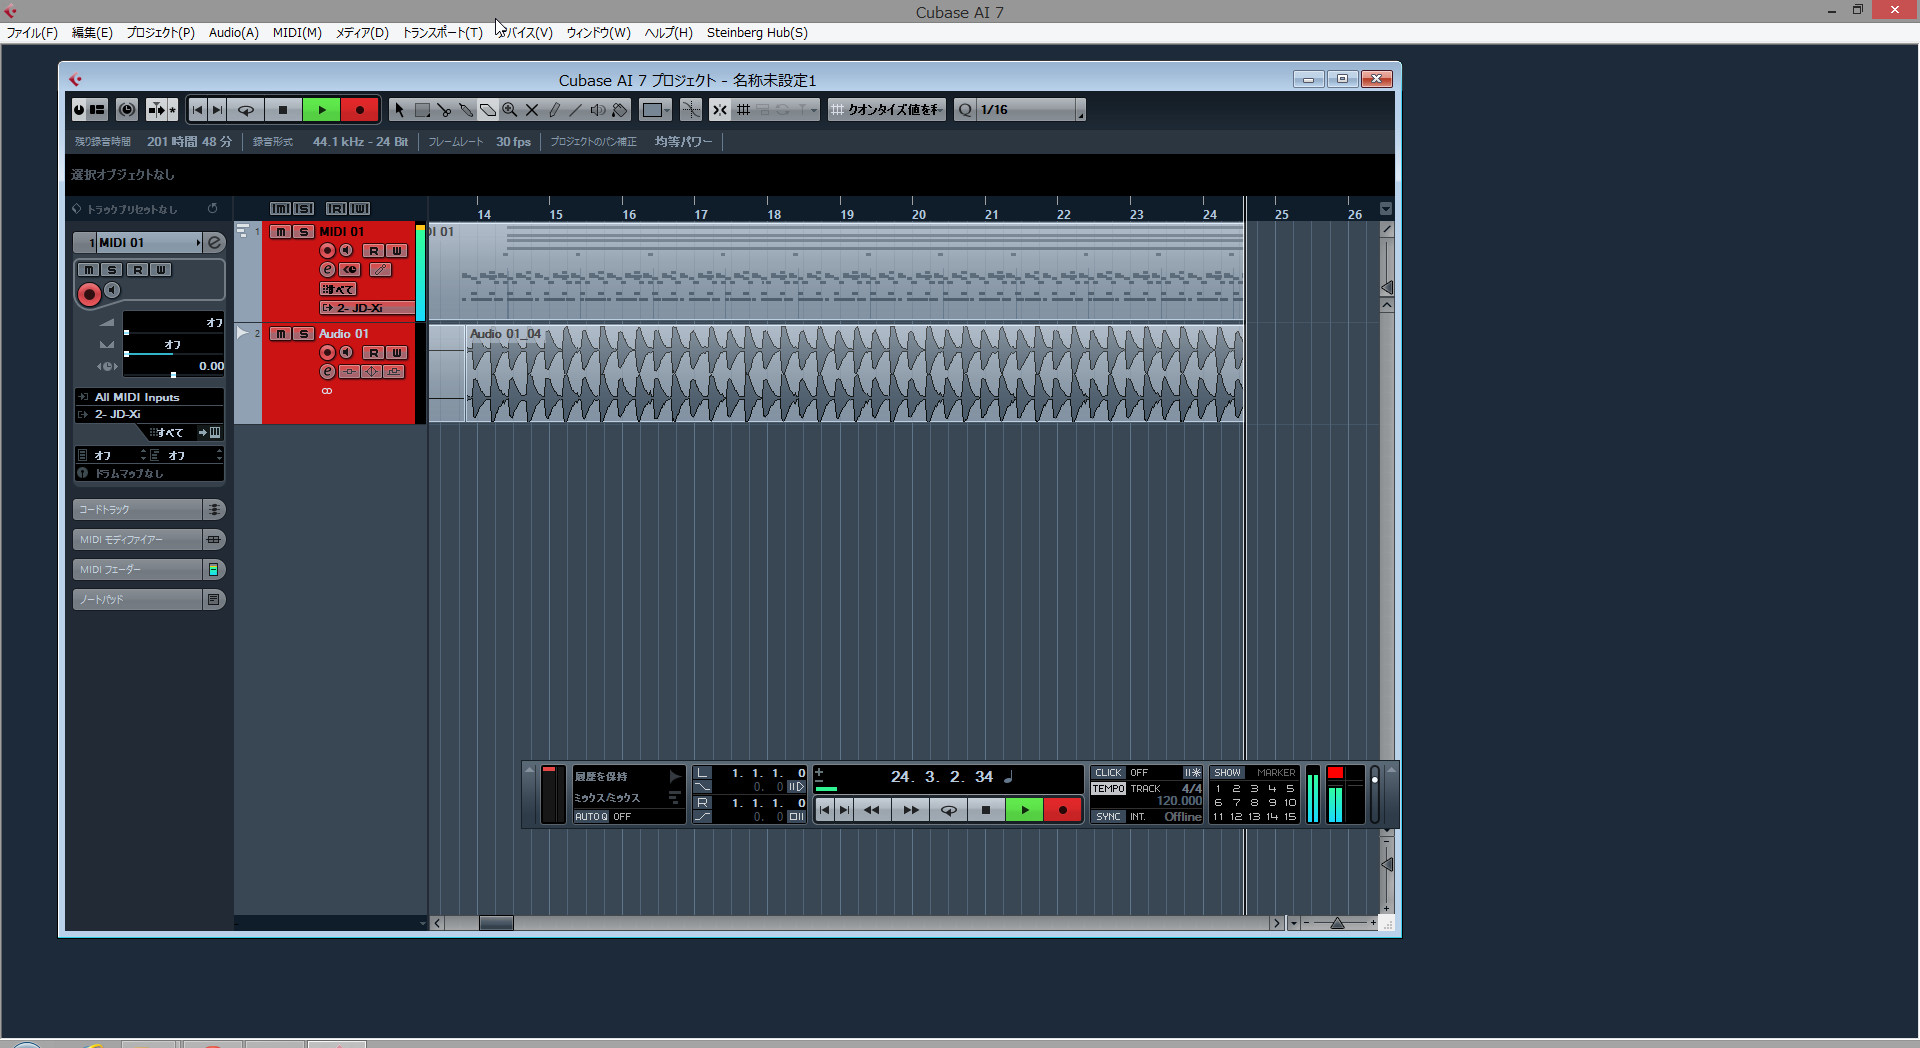Select the Mute X tool
This screenshot has width=1920, height=1048.
pos(532,110)
